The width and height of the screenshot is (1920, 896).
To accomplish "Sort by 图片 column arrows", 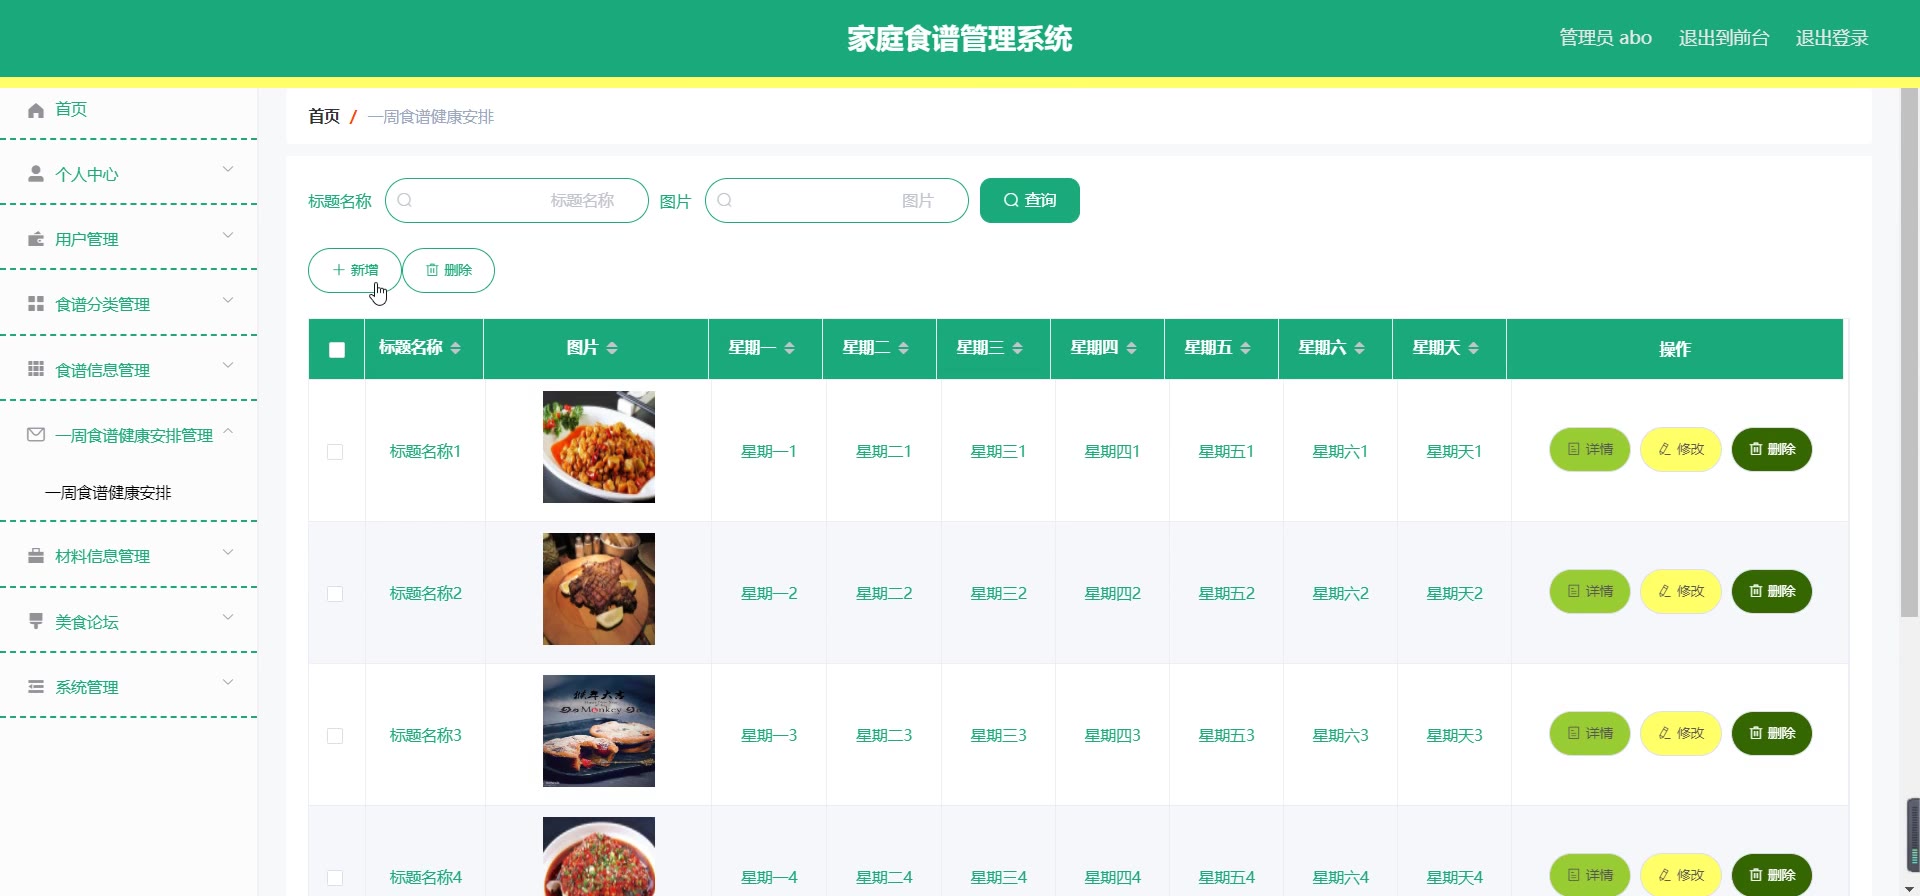I will (x=612, y=348).
